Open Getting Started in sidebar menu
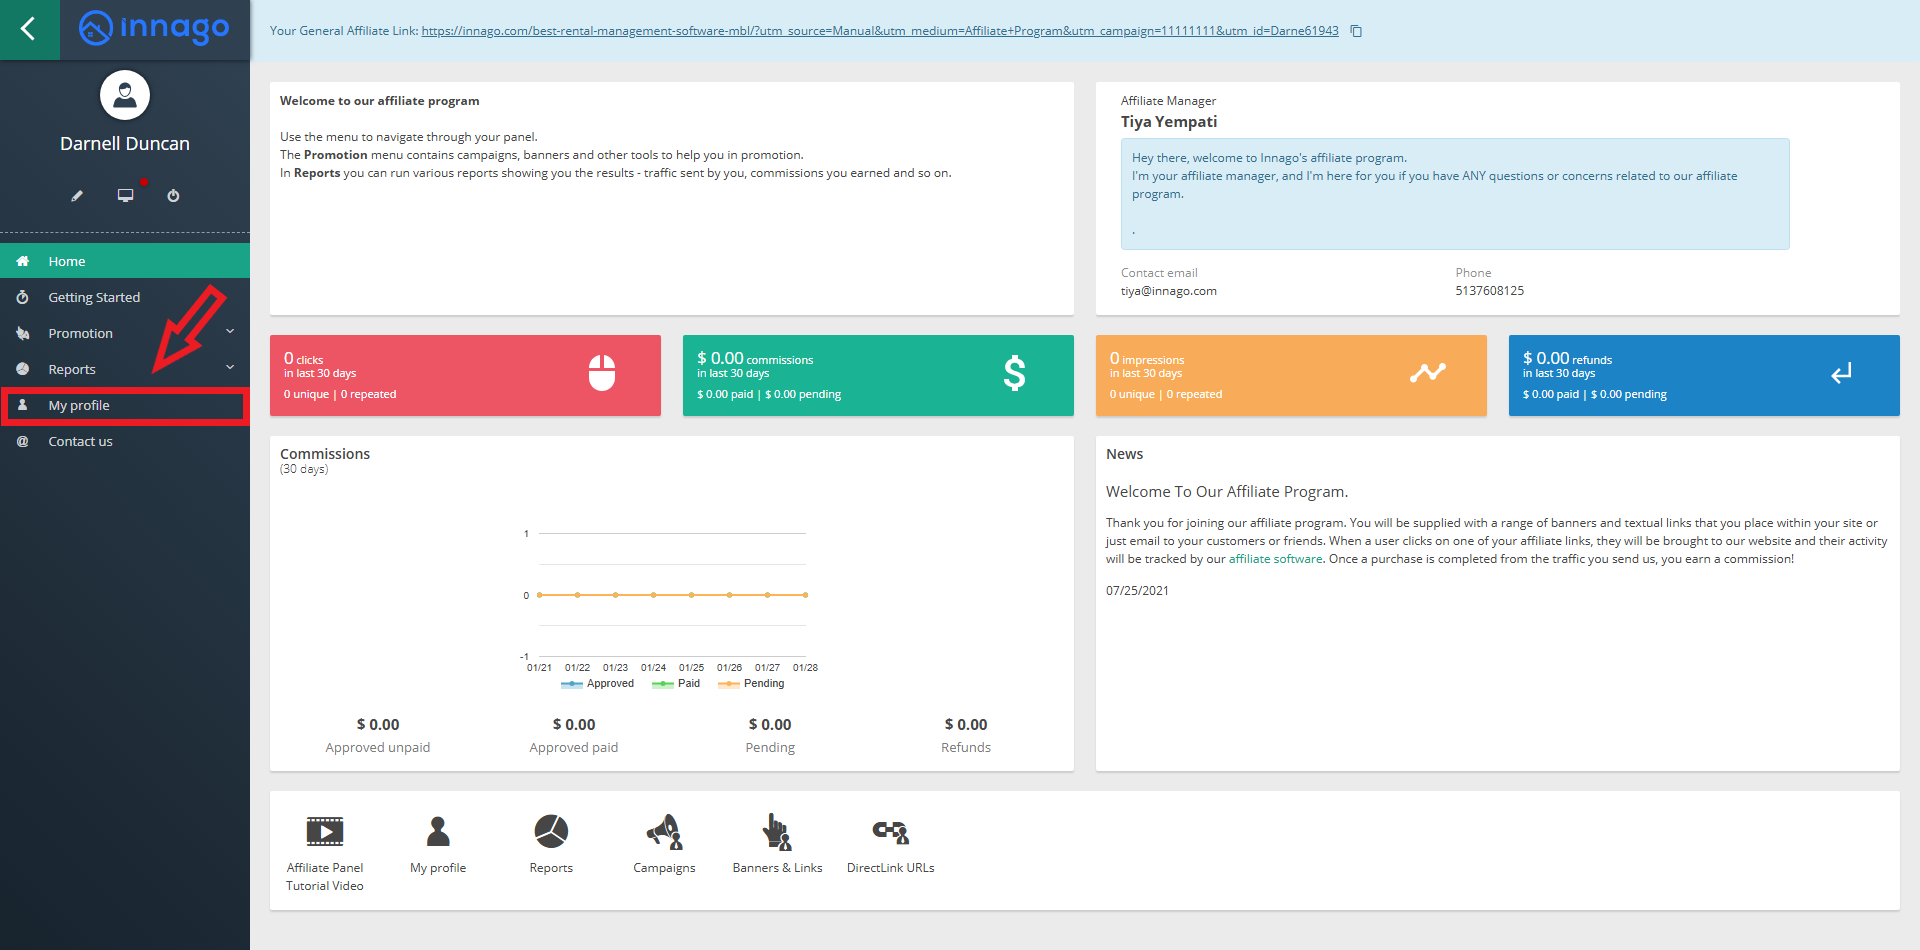 coord(94,297)
